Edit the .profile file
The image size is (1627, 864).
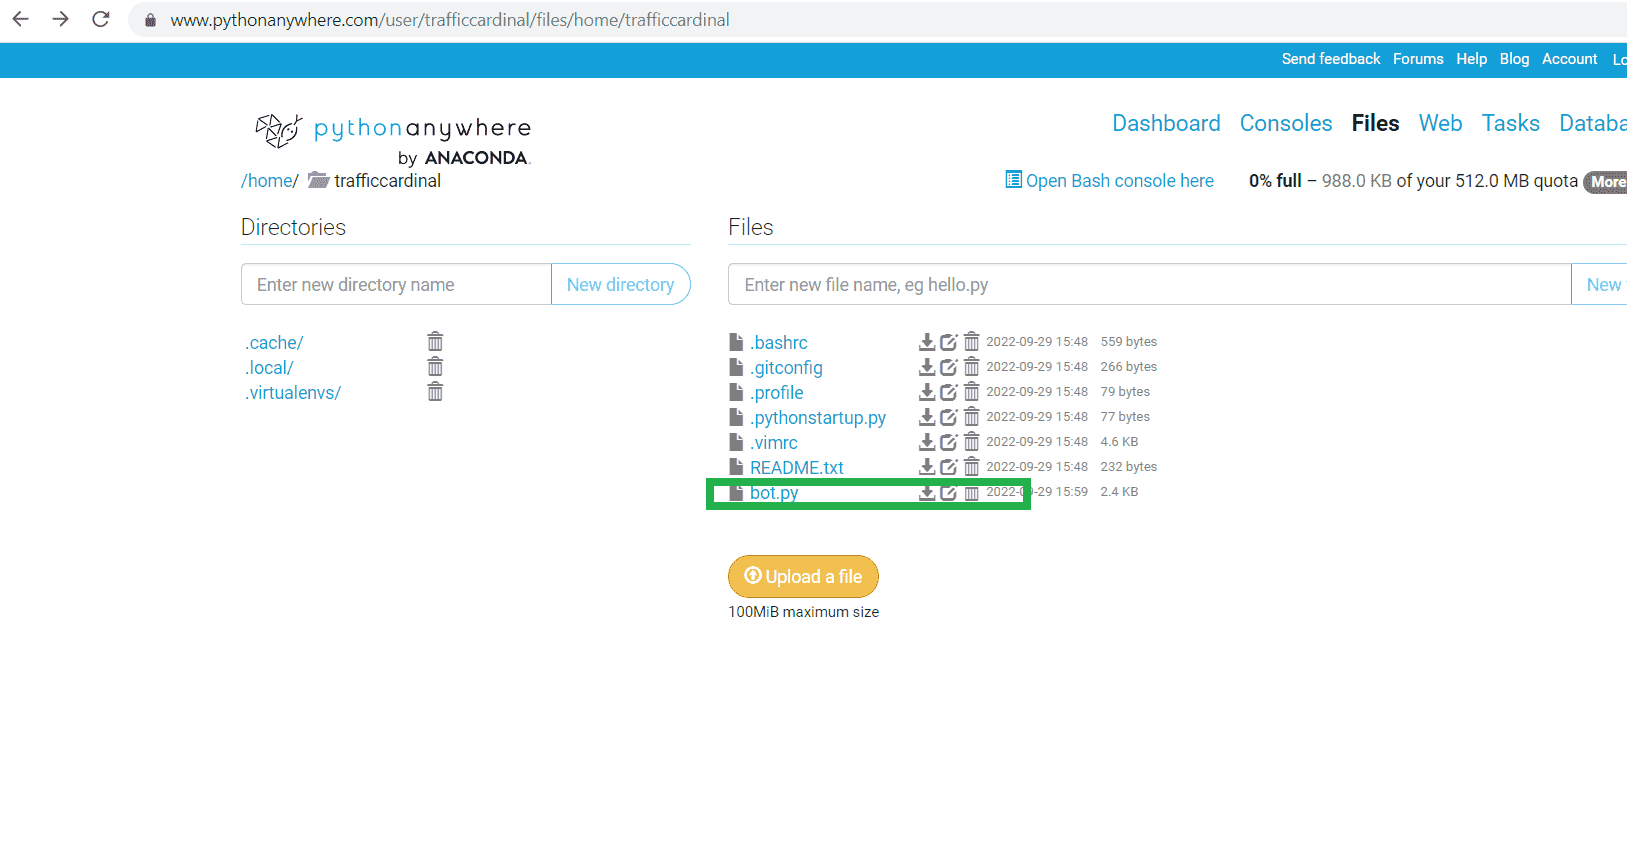tap(949, 392)
